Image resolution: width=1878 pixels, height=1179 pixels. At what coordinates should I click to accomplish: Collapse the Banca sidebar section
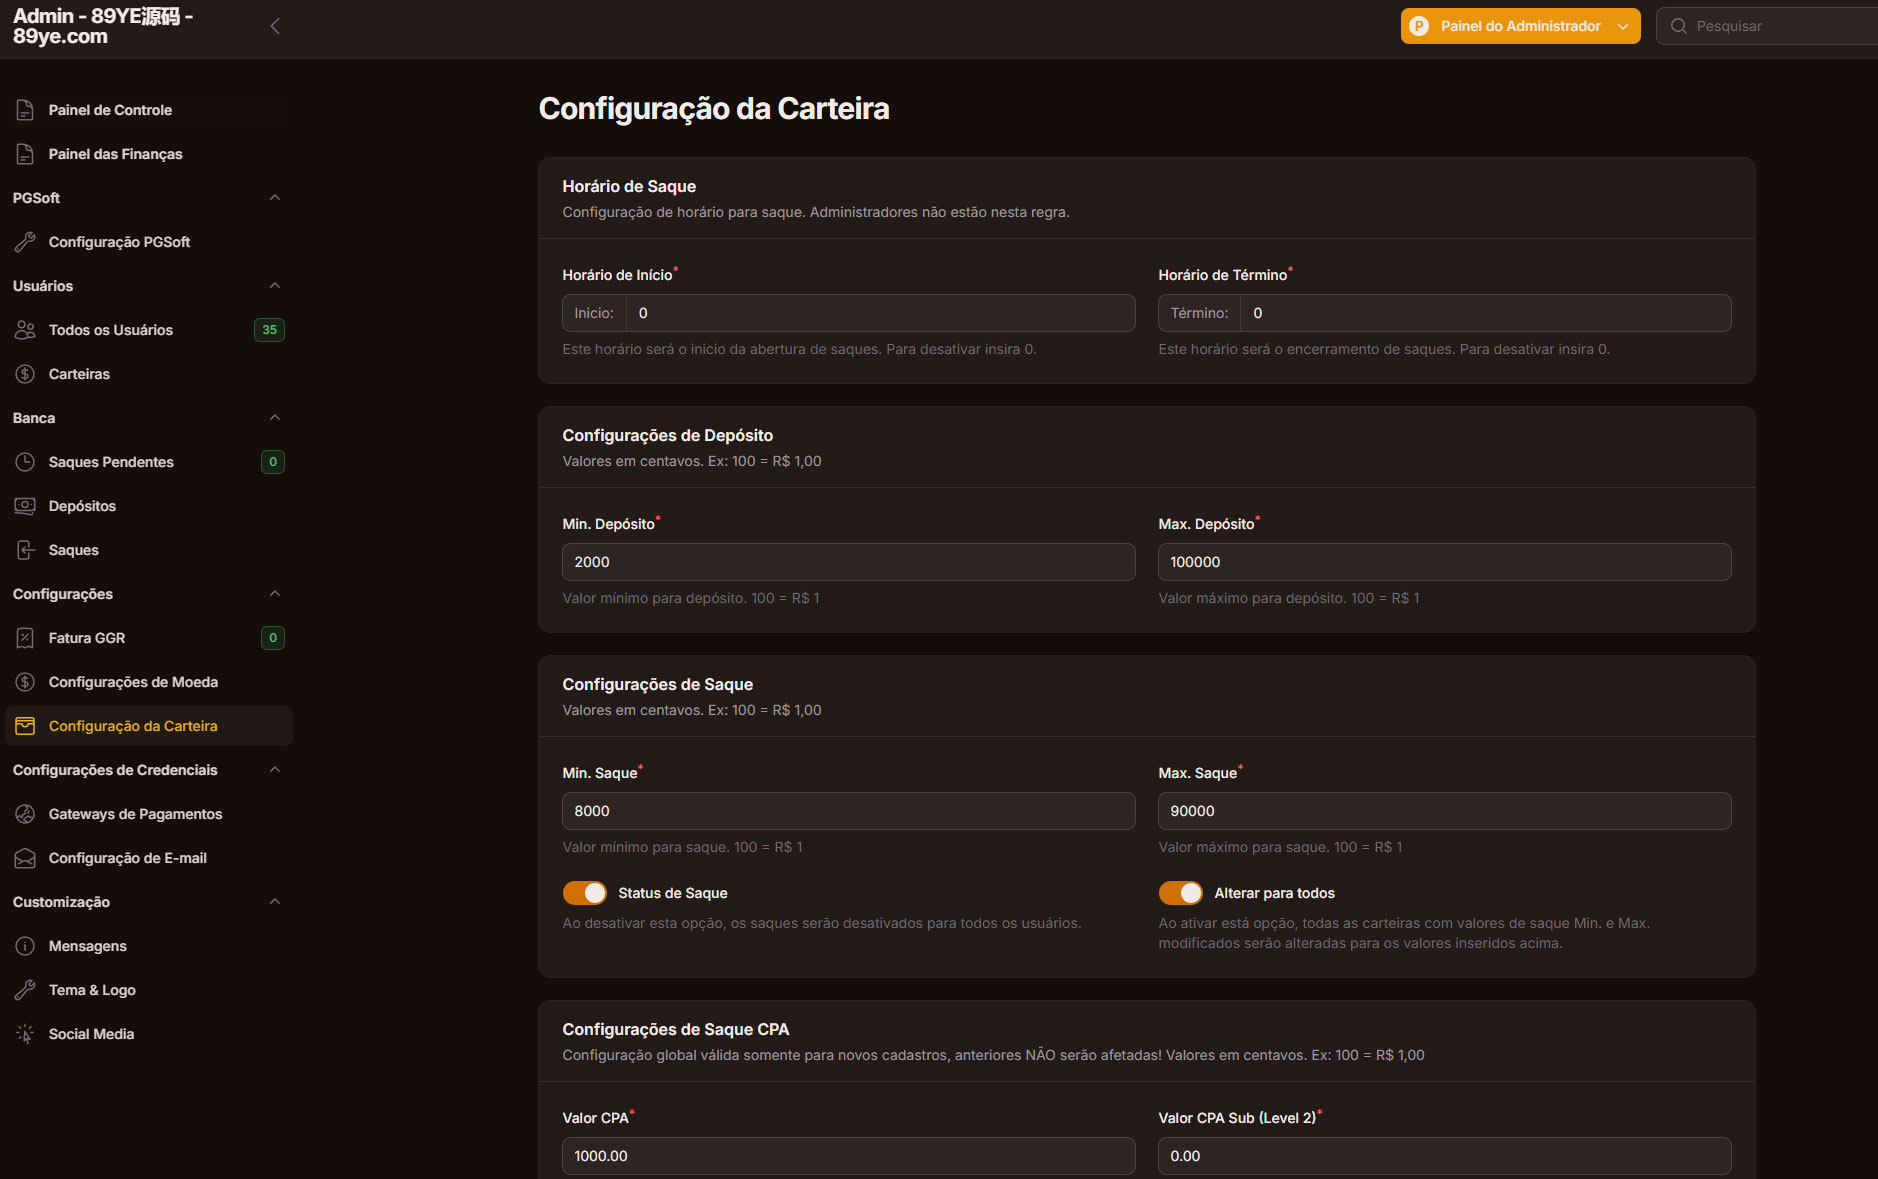pos(275,418)
